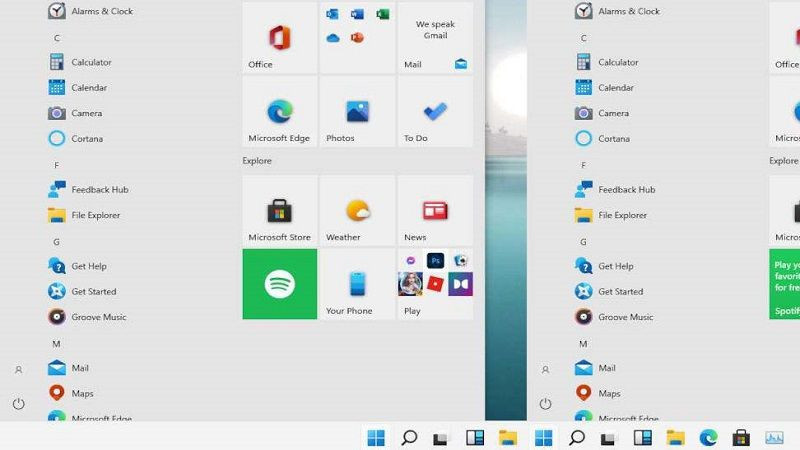Open the Your Phone tile
The height and width of the screenshot is (450, 800).
[357, 284]
